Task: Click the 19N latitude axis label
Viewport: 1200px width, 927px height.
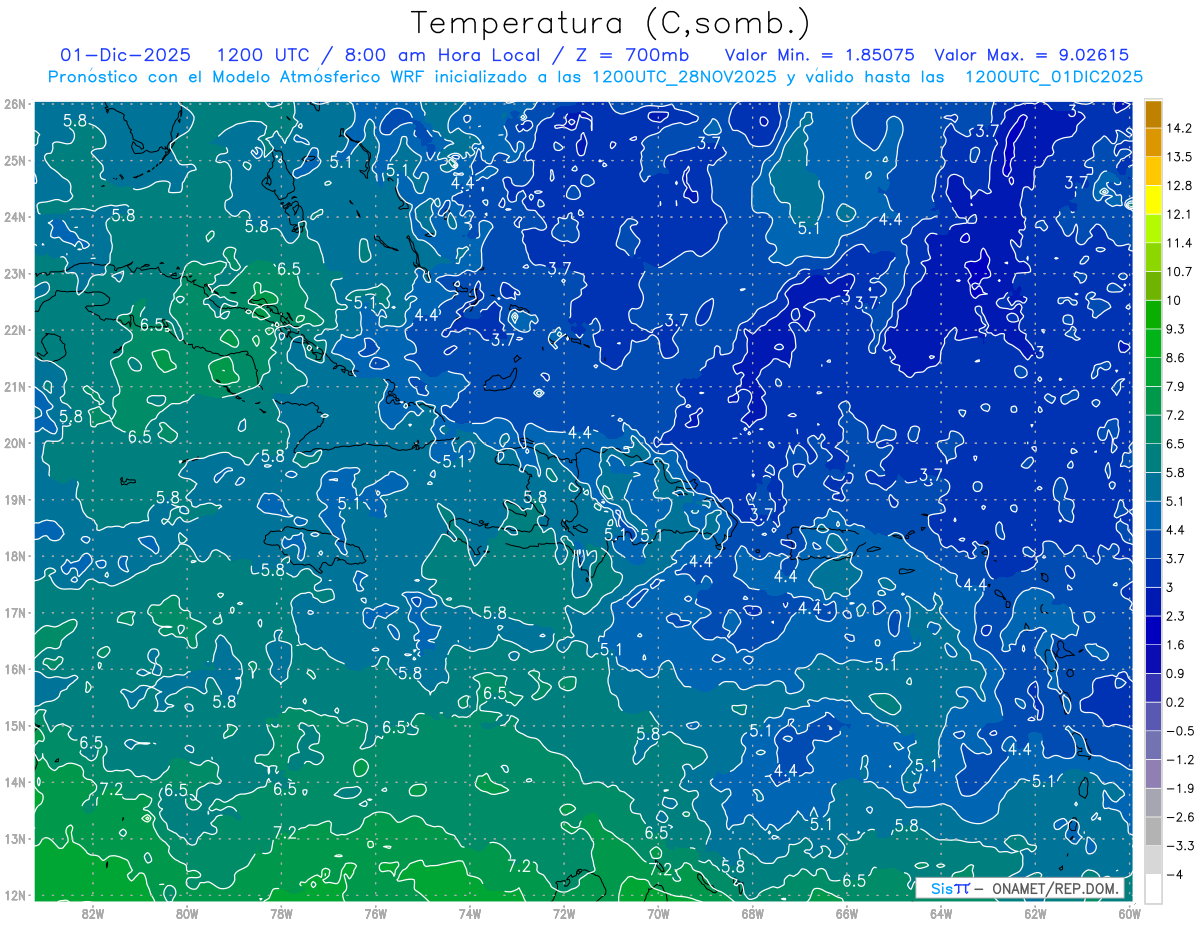Action: [15, 499]
